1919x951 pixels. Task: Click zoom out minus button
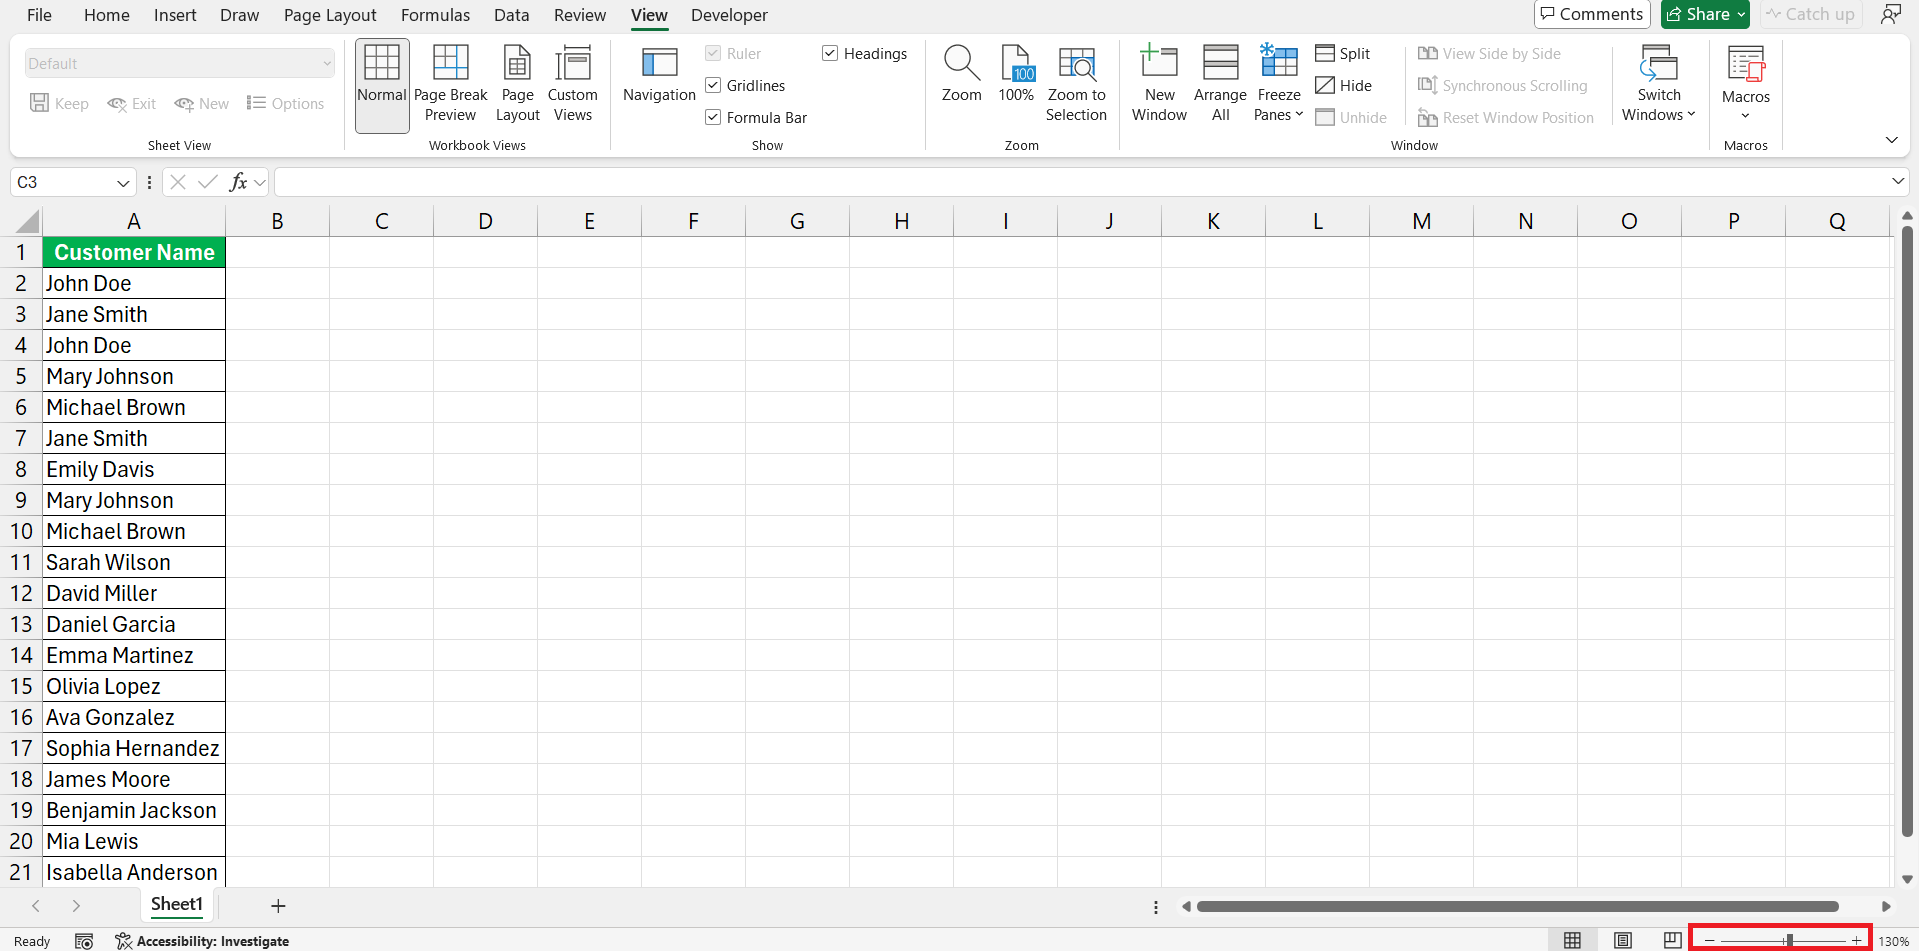tap(1709, 940)
